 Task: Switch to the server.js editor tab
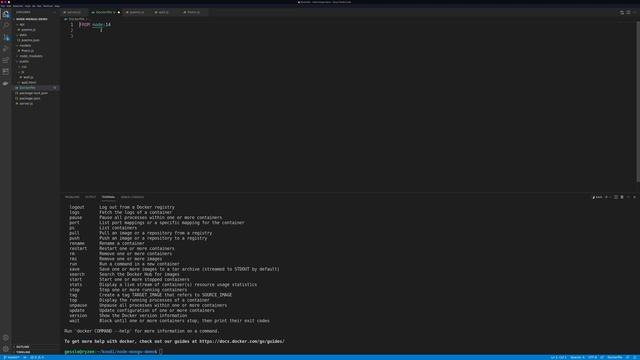pos(74,12)
